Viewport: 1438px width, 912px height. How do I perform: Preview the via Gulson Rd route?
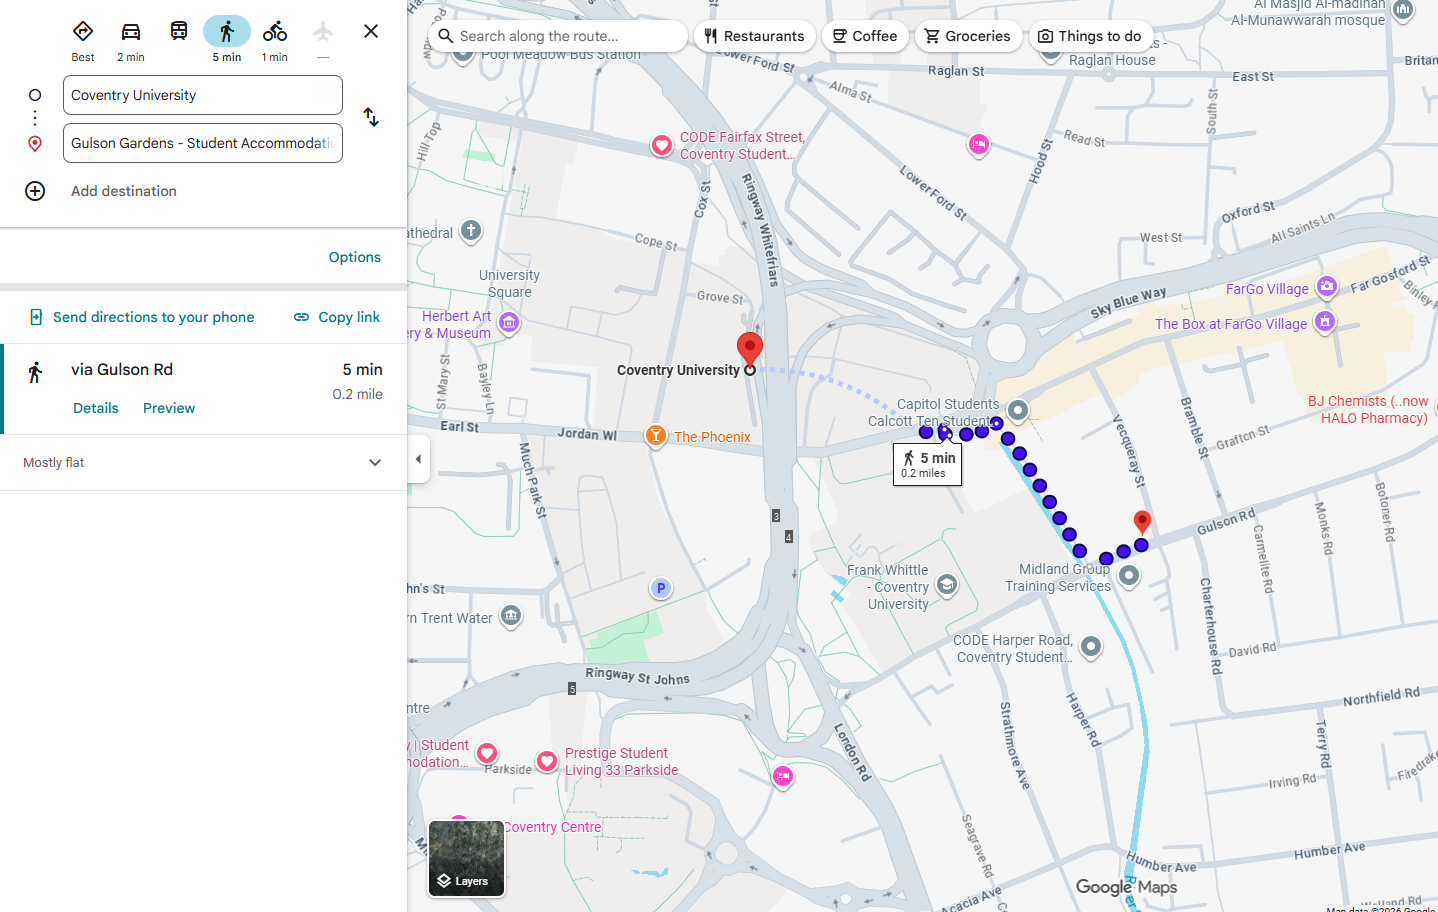click(169, 408)
